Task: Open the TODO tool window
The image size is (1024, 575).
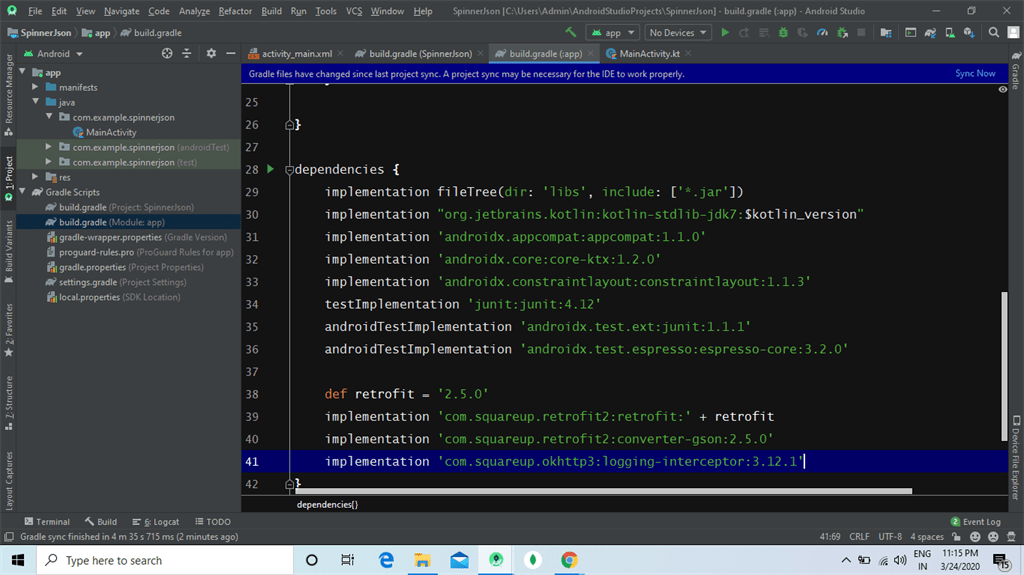Action: pyautogui.click(x=213, y=521)
